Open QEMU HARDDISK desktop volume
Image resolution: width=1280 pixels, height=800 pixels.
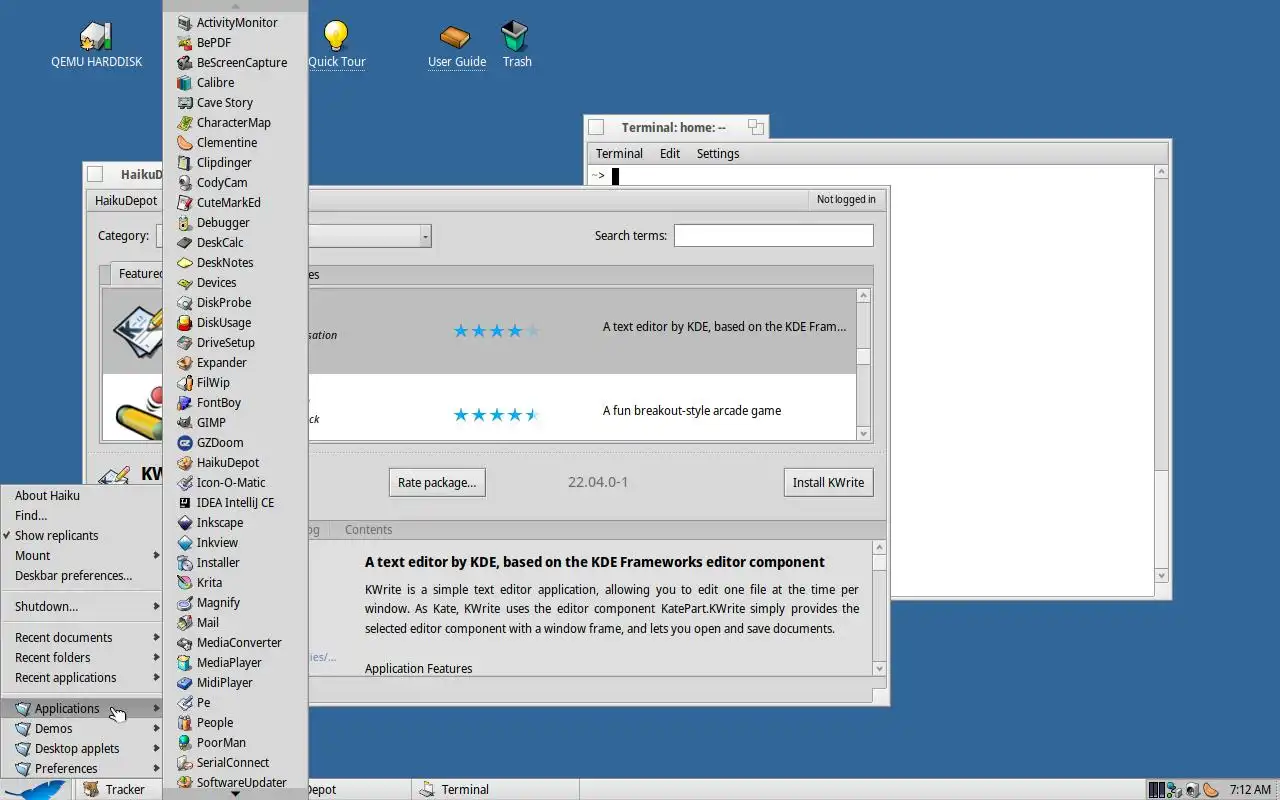[96, 45]
